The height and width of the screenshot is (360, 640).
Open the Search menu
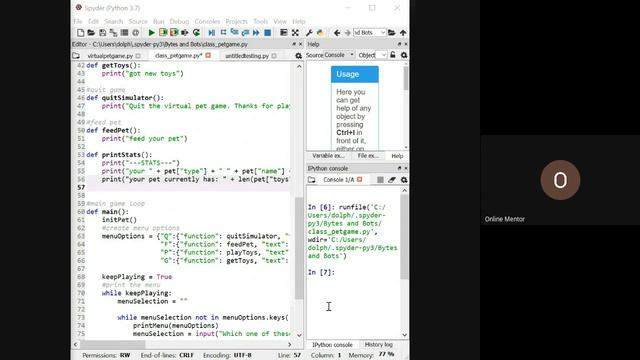tap(113, 21)
